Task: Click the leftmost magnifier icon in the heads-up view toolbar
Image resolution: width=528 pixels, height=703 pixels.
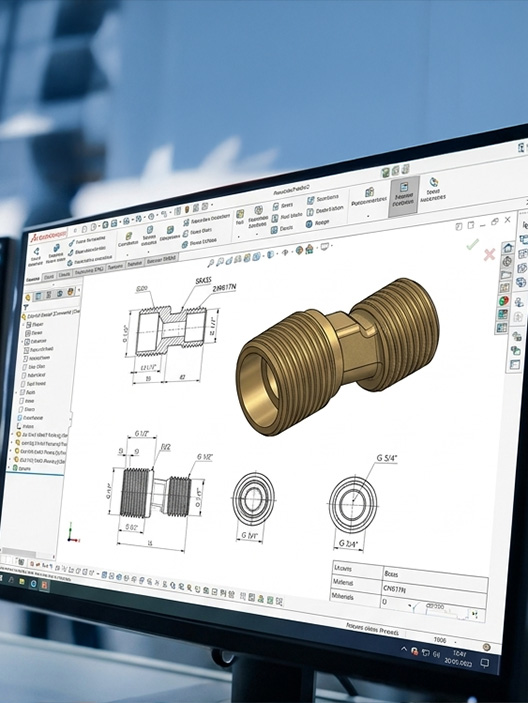Action: (211, 264)
